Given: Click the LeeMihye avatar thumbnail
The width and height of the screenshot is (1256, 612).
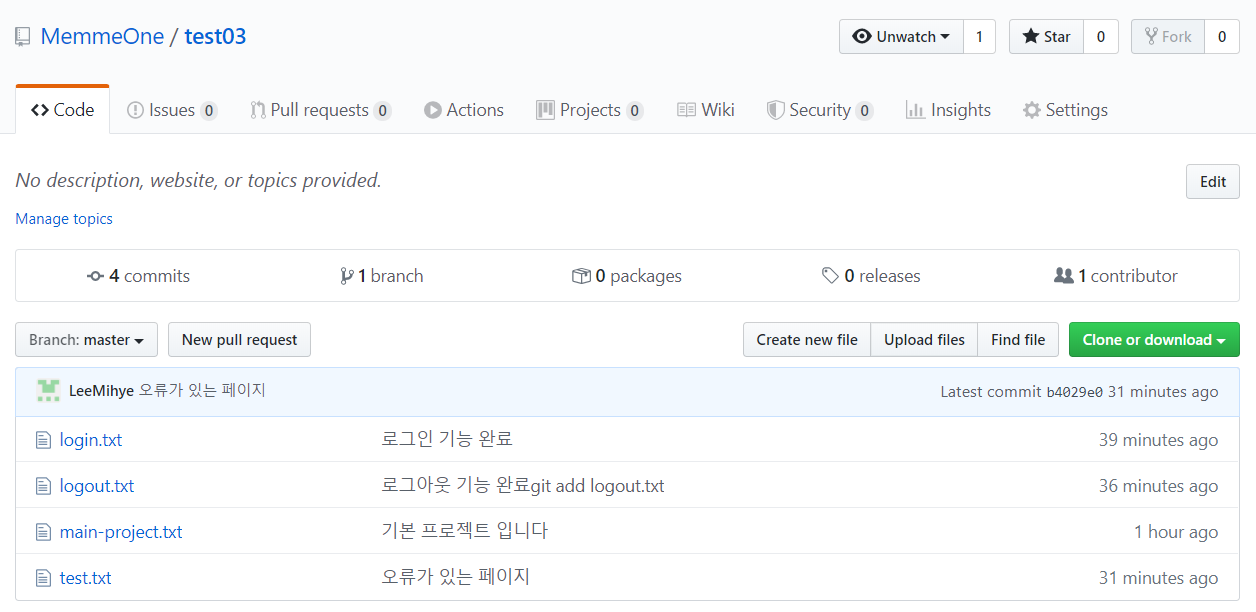Looking at the screenshot, I should [x=48, y=391].
